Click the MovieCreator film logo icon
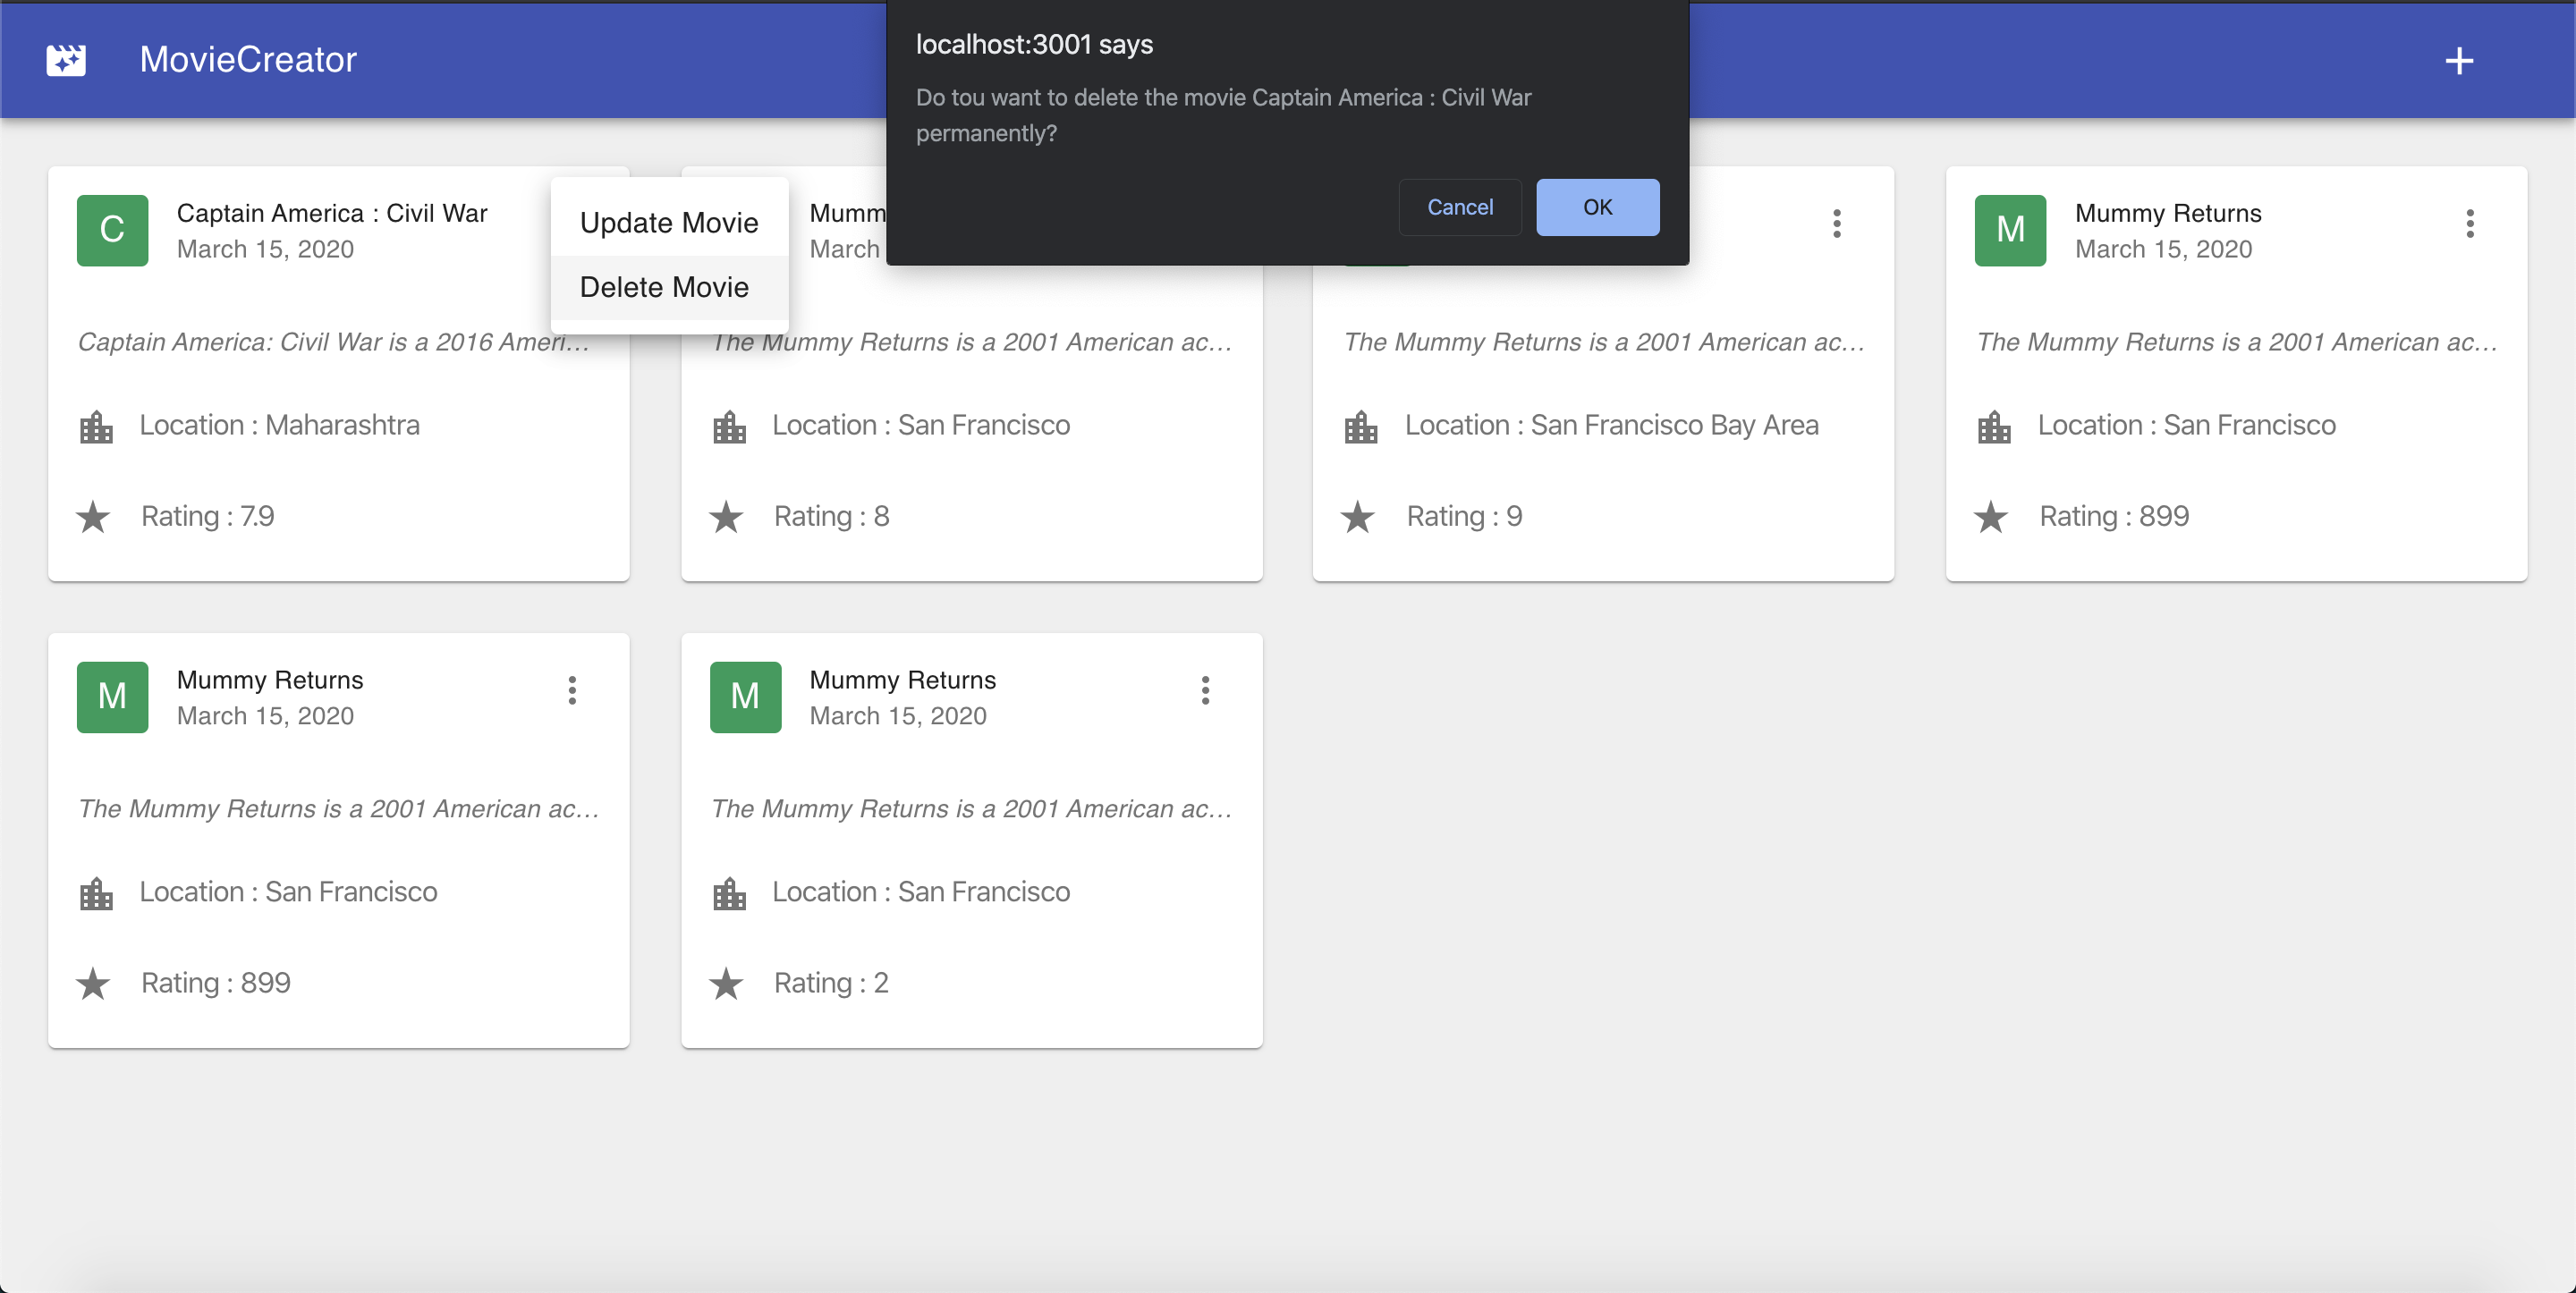The width and height of the screenshot is (2576, 1293). [66, 60]
